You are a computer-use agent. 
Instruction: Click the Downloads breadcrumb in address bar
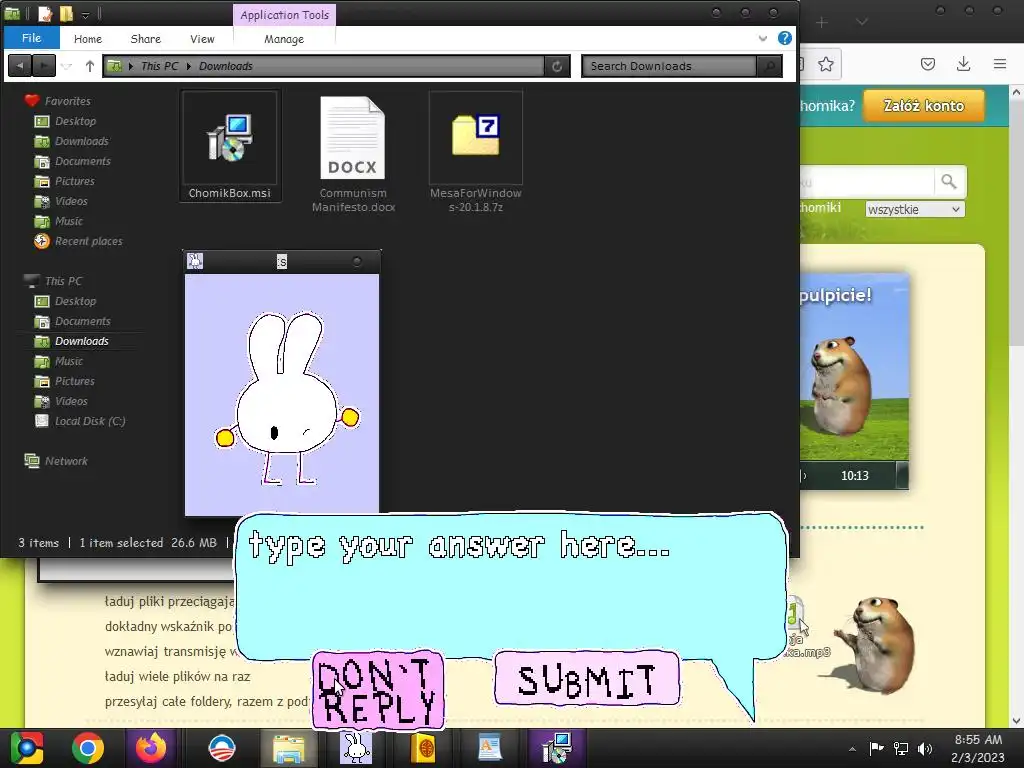[225, 66]
